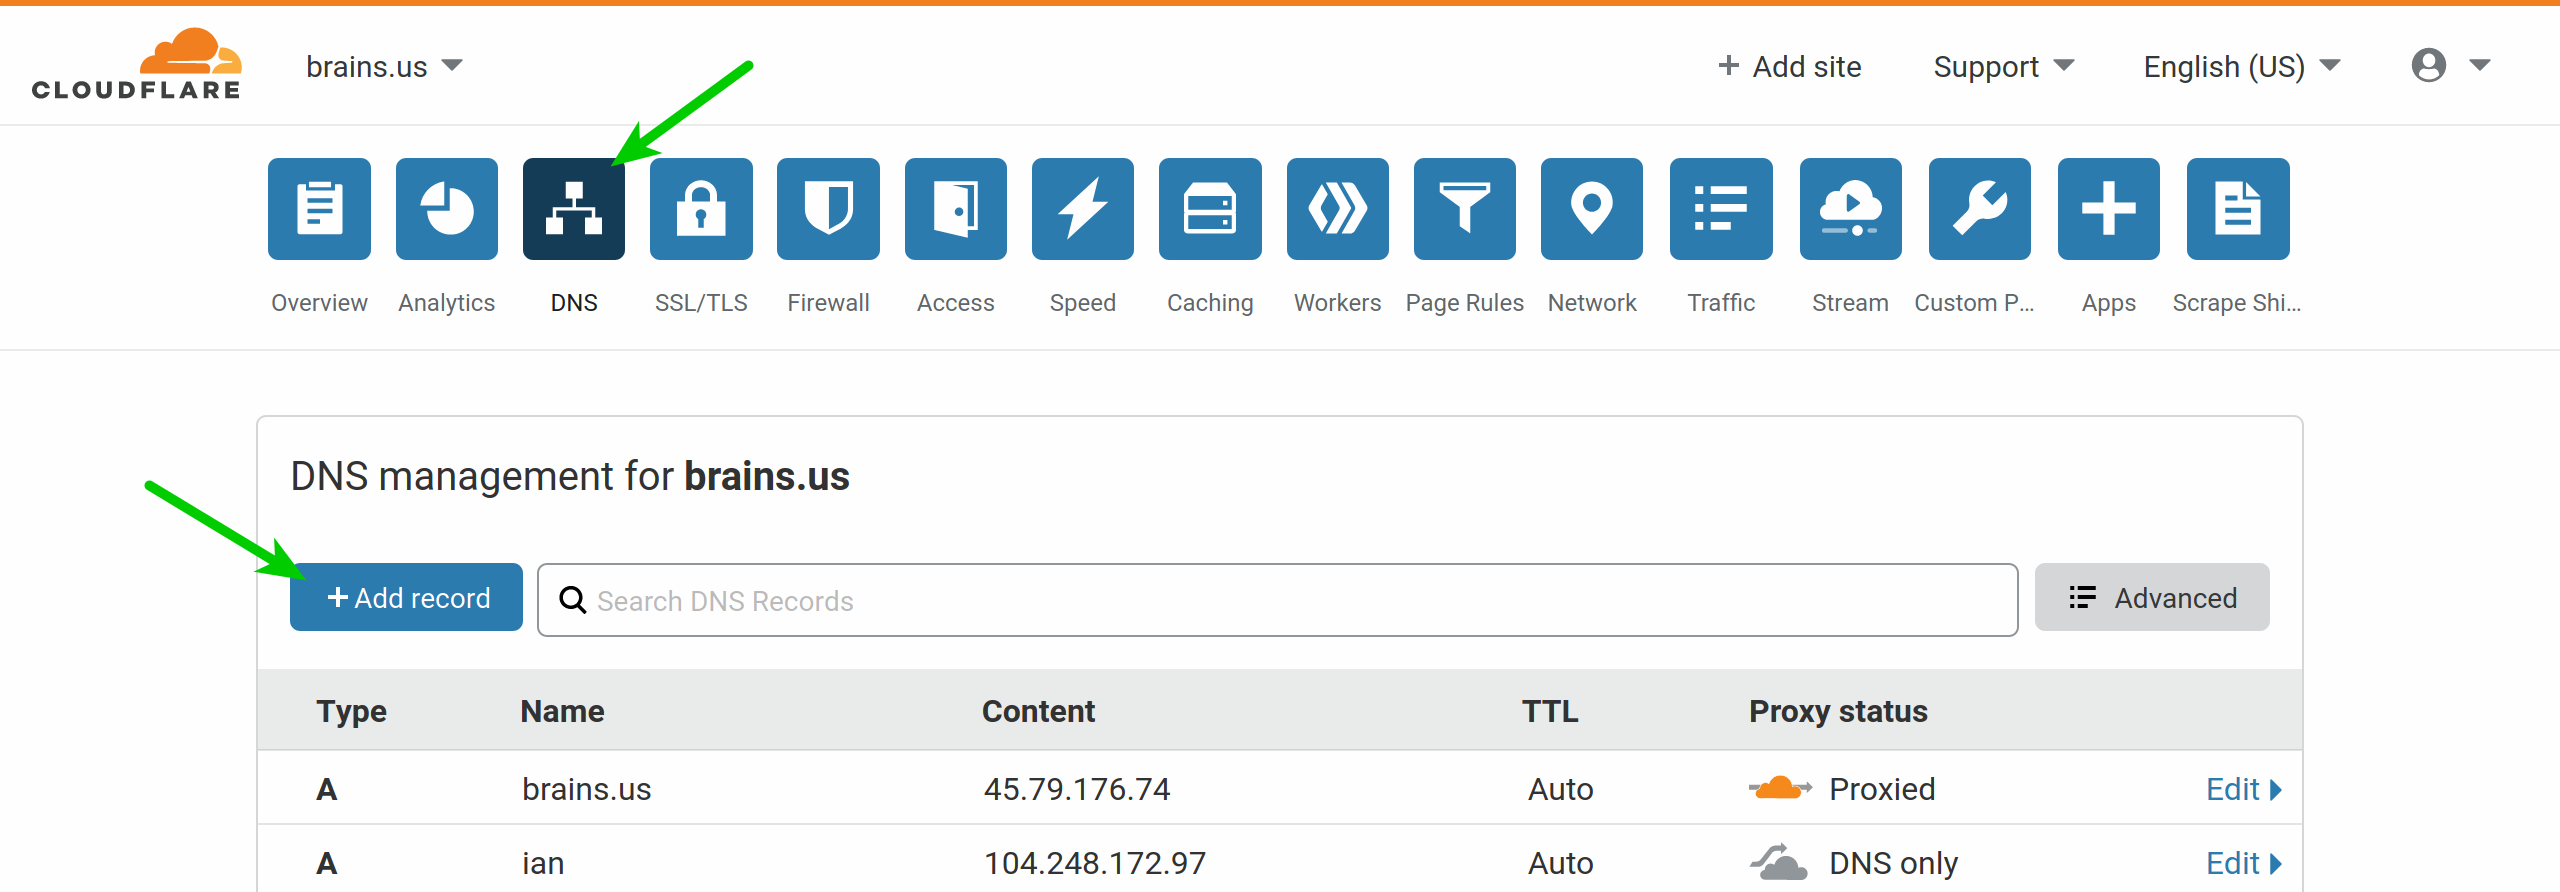Open the Stream cloud play icon
This screenshot has width=2560, height=892.
1851,209
